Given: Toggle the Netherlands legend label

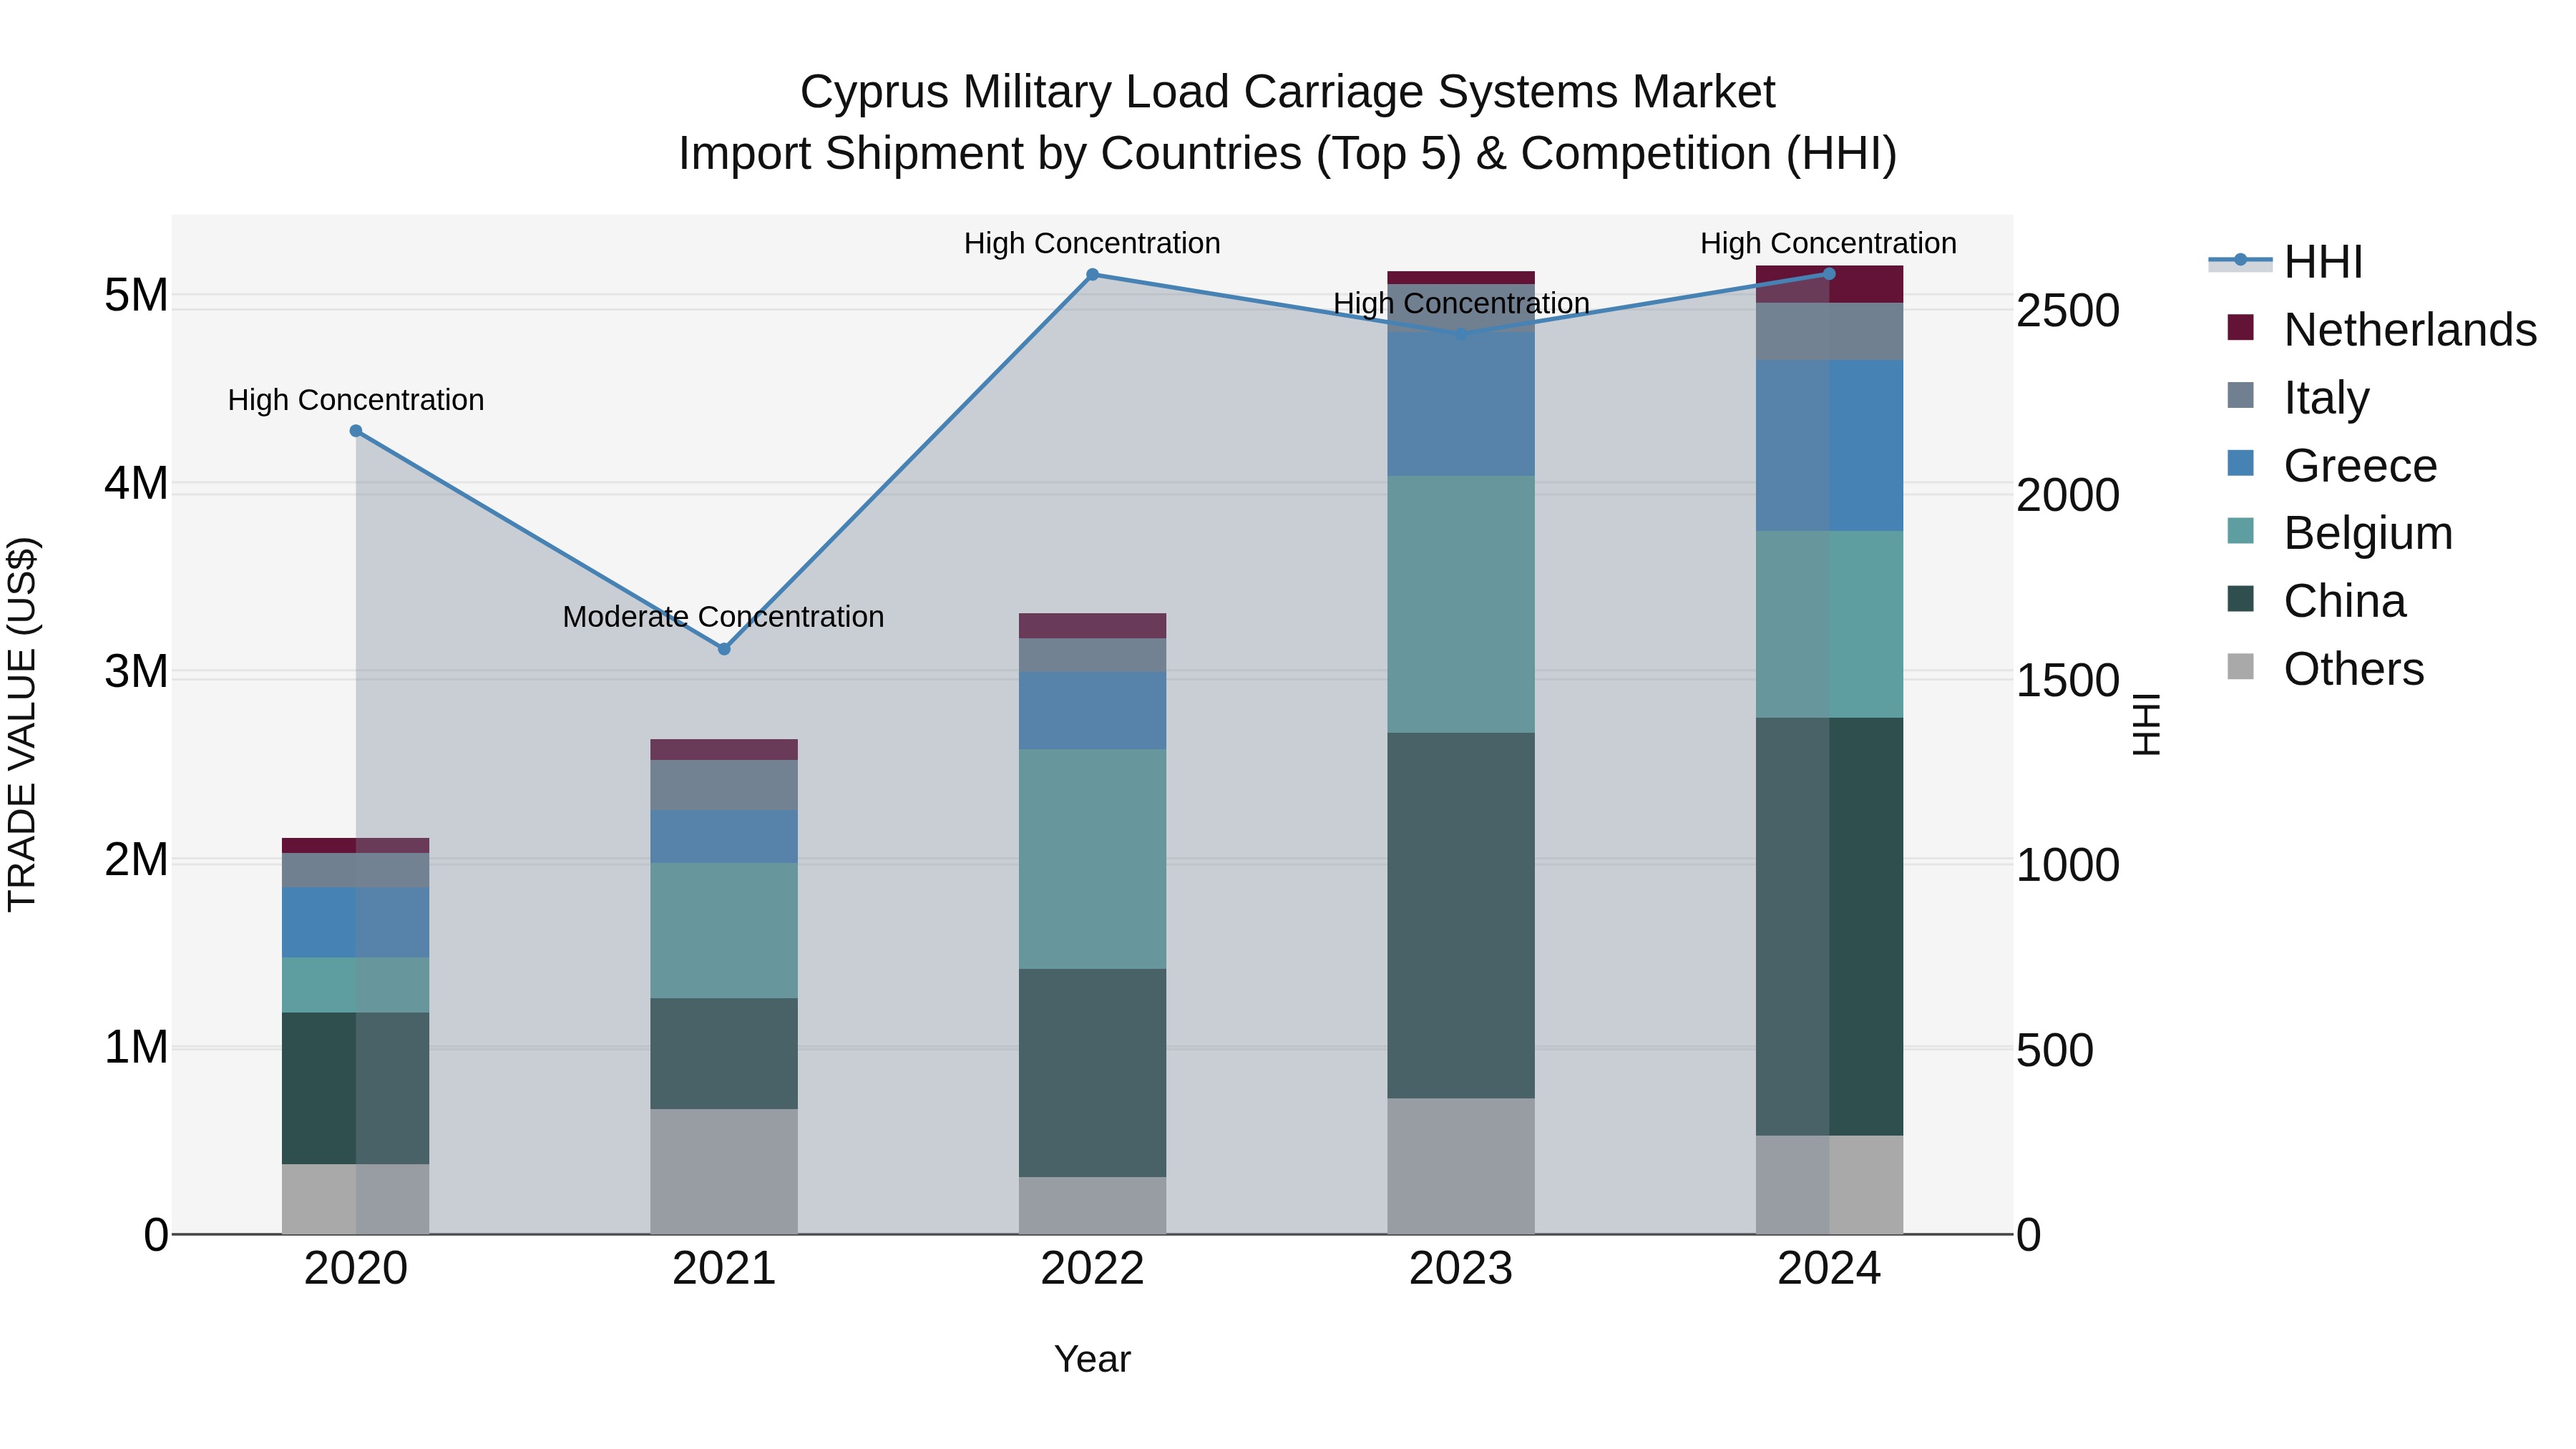Looking at the screenshot, I should tap(2410, 329).
